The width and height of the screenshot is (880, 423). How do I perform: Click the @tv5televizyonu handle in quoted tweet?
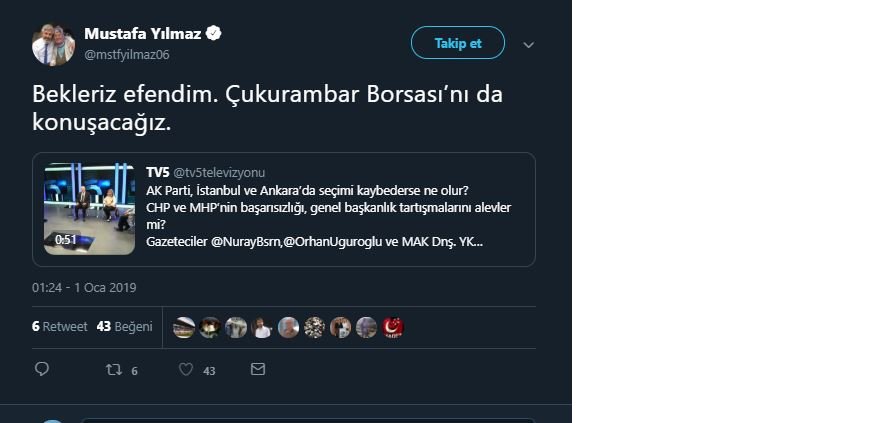click(219, 173)
